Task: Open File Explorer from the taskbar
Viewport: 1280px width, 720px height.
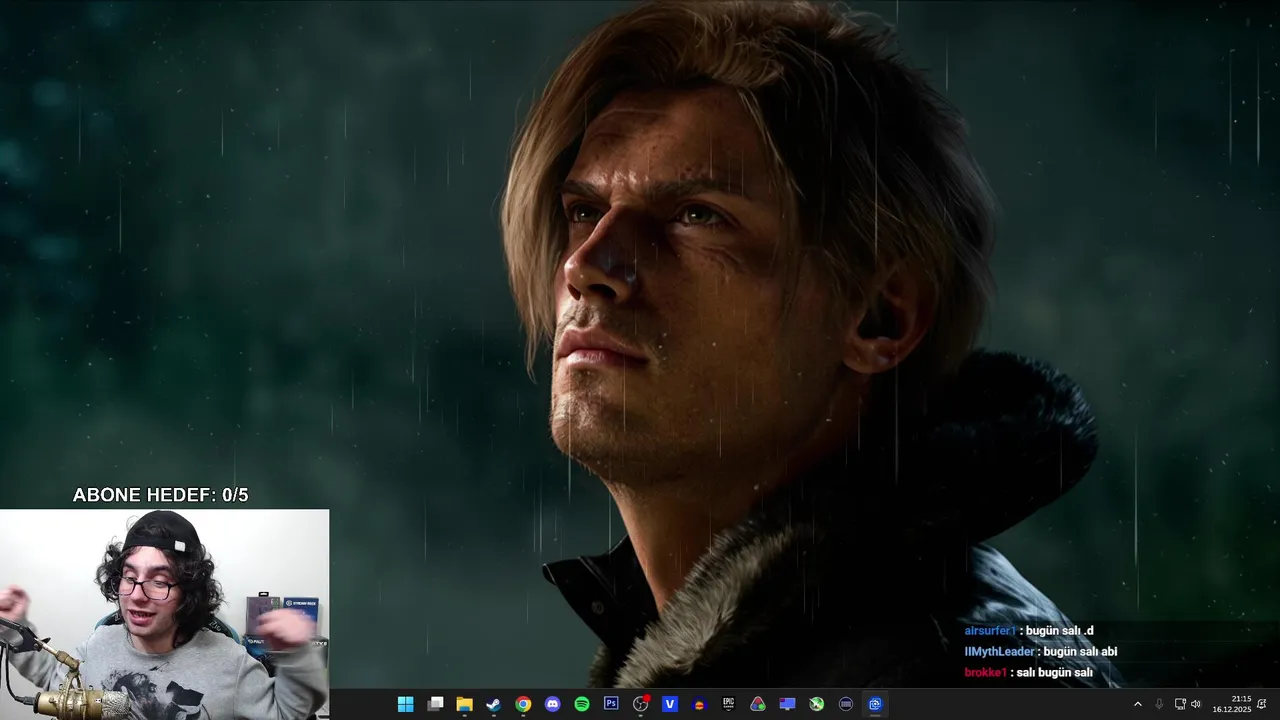Action: pos(464,704)
